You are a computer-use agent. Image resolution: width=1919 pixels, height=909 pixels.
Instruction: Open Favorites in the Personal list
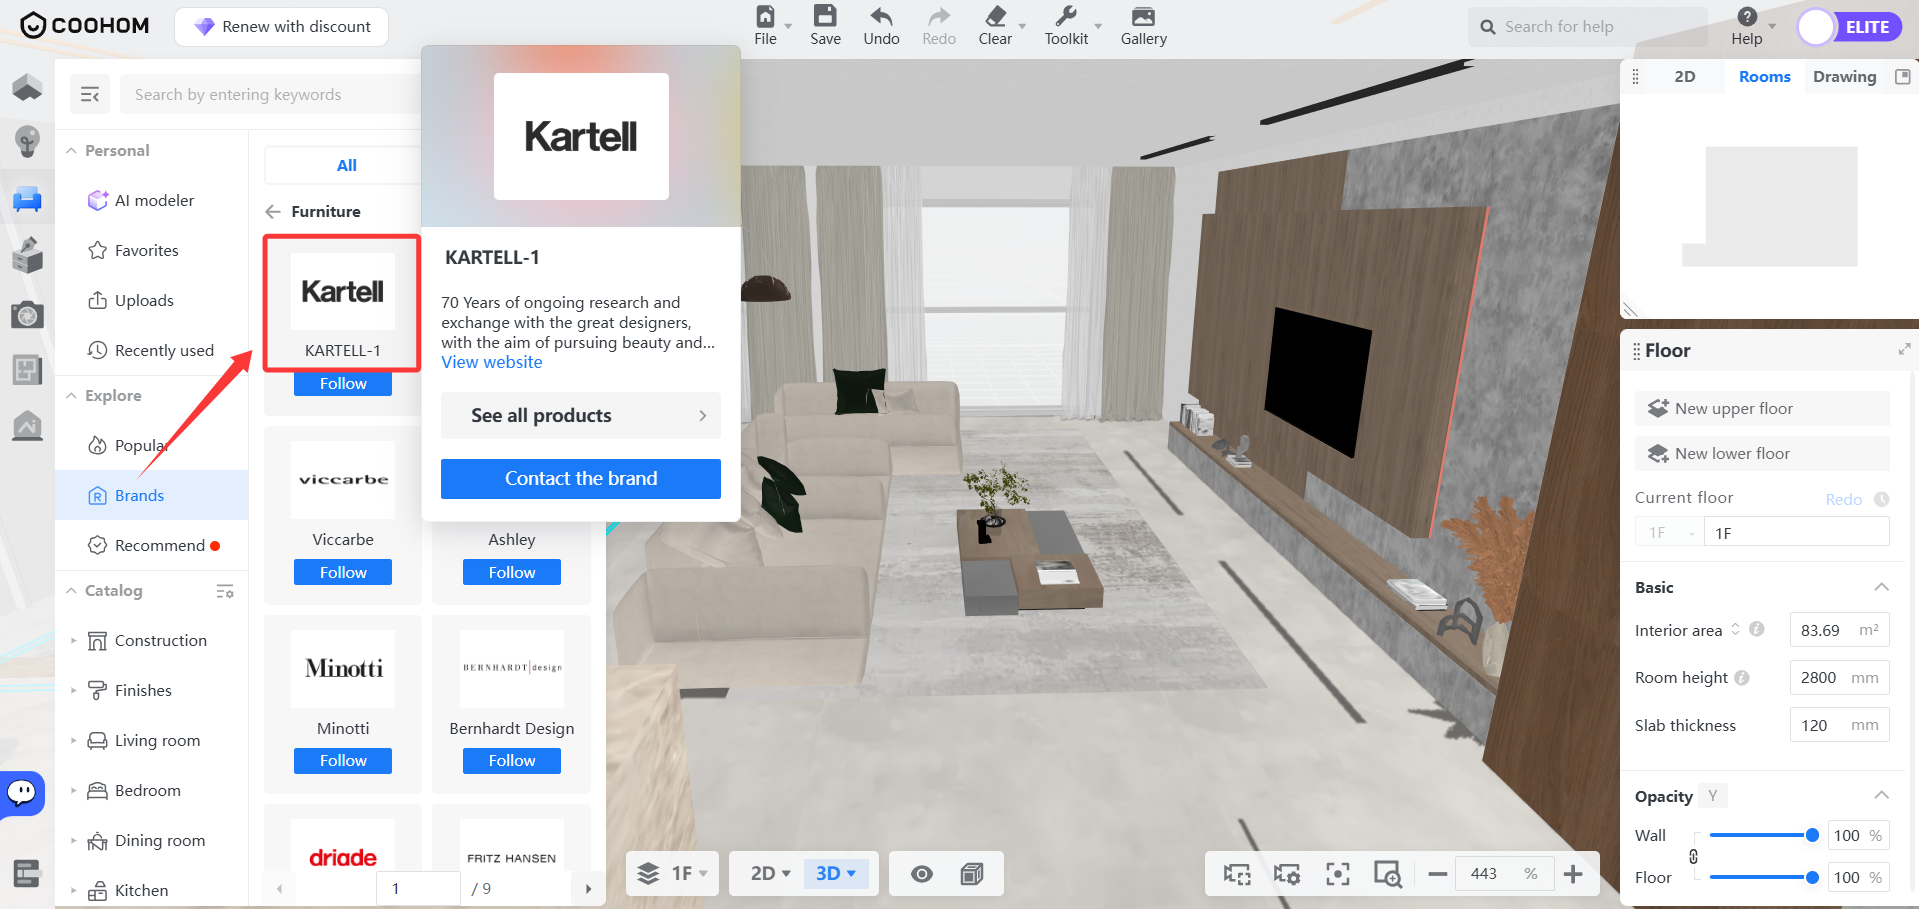[152, 250]
